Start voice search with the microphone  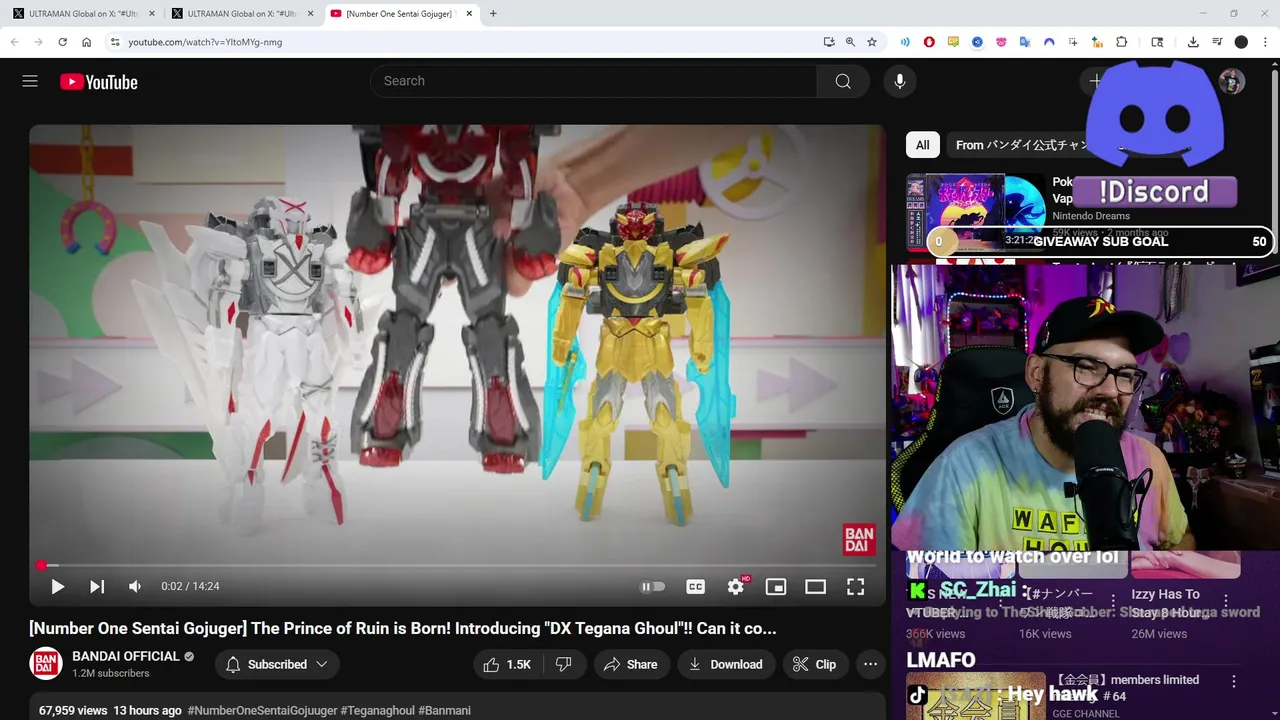click(x=900, y=81)
